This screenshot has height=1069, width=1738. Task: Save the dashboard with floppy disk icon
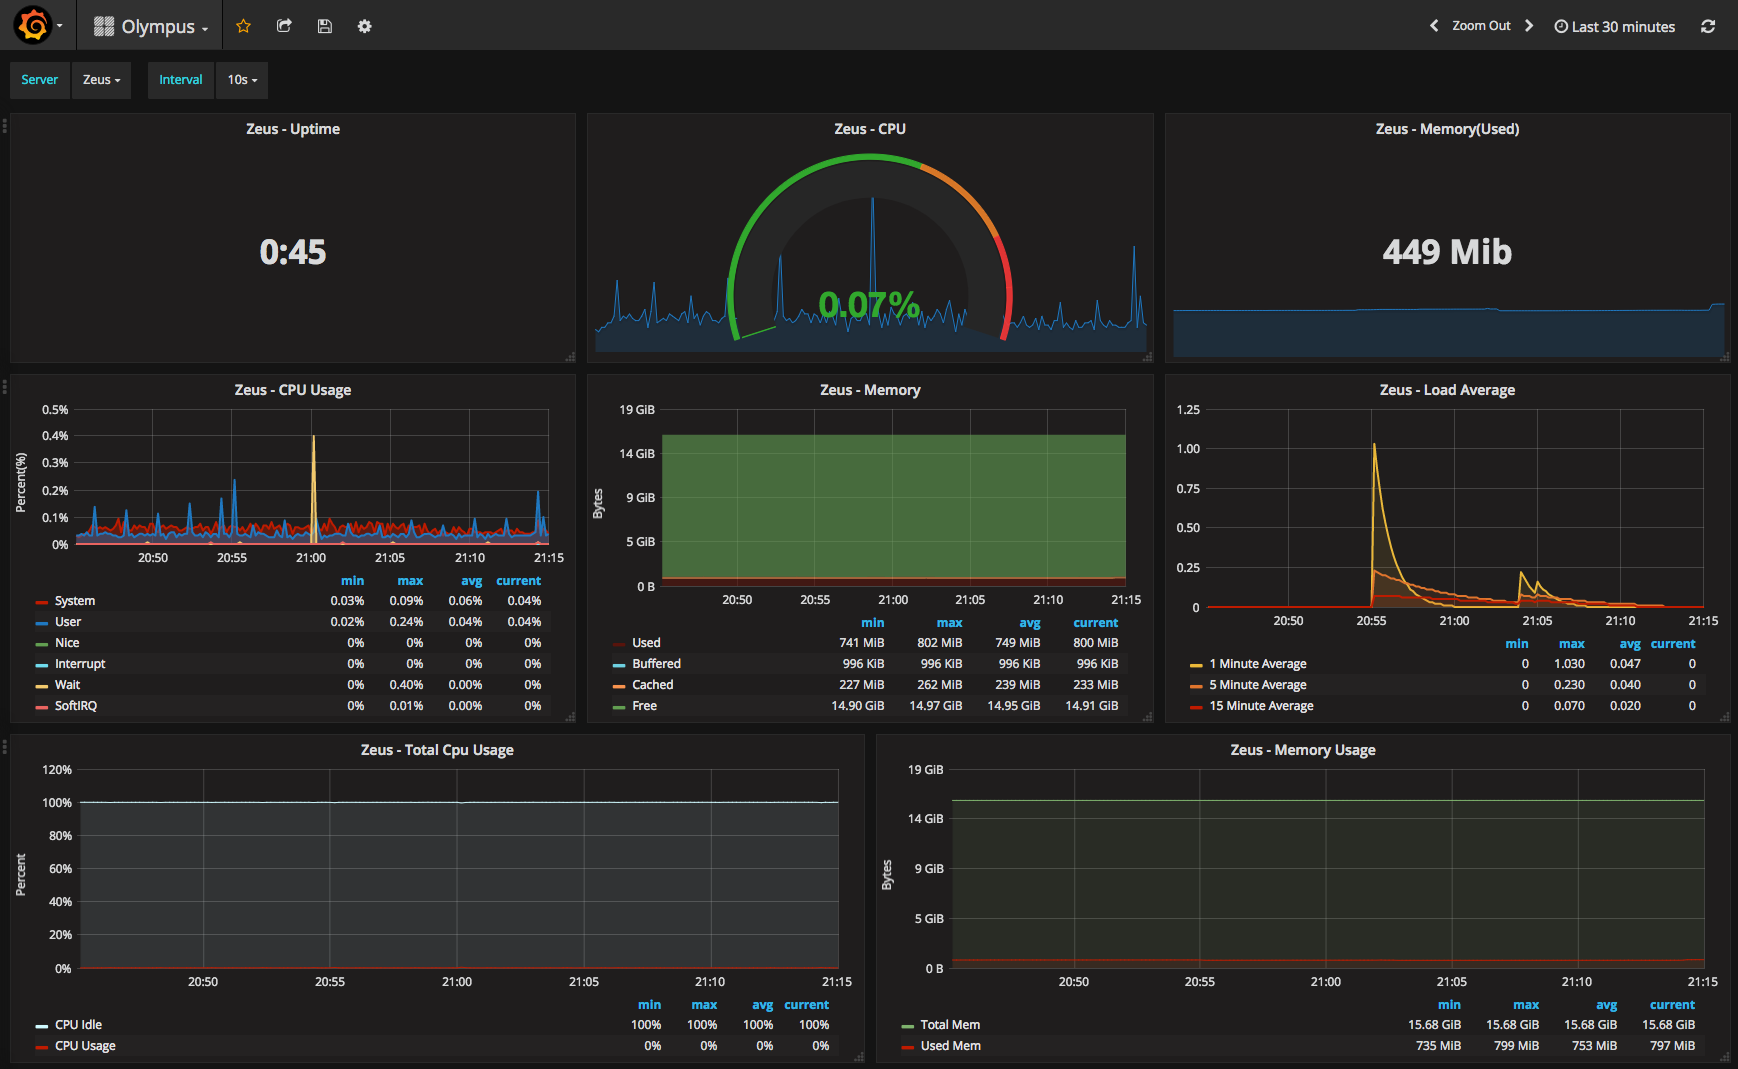click(x=324, y=26)
